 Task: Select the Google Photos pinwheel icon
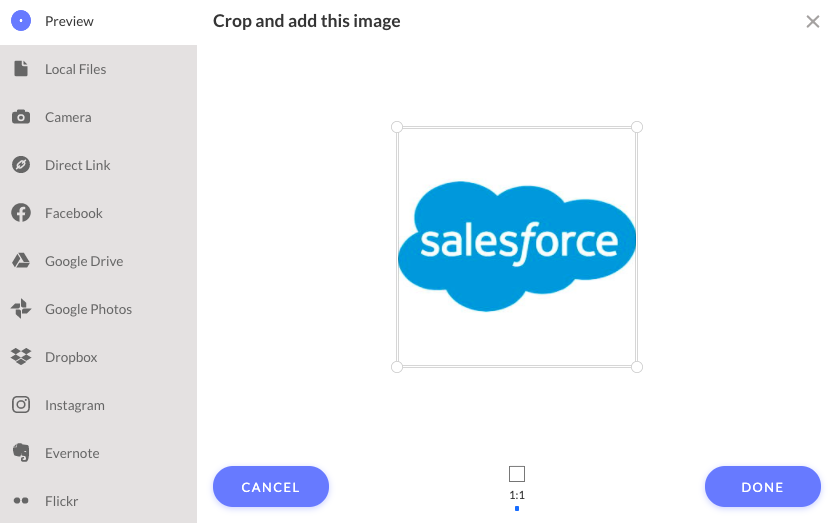tap(21, 308)
